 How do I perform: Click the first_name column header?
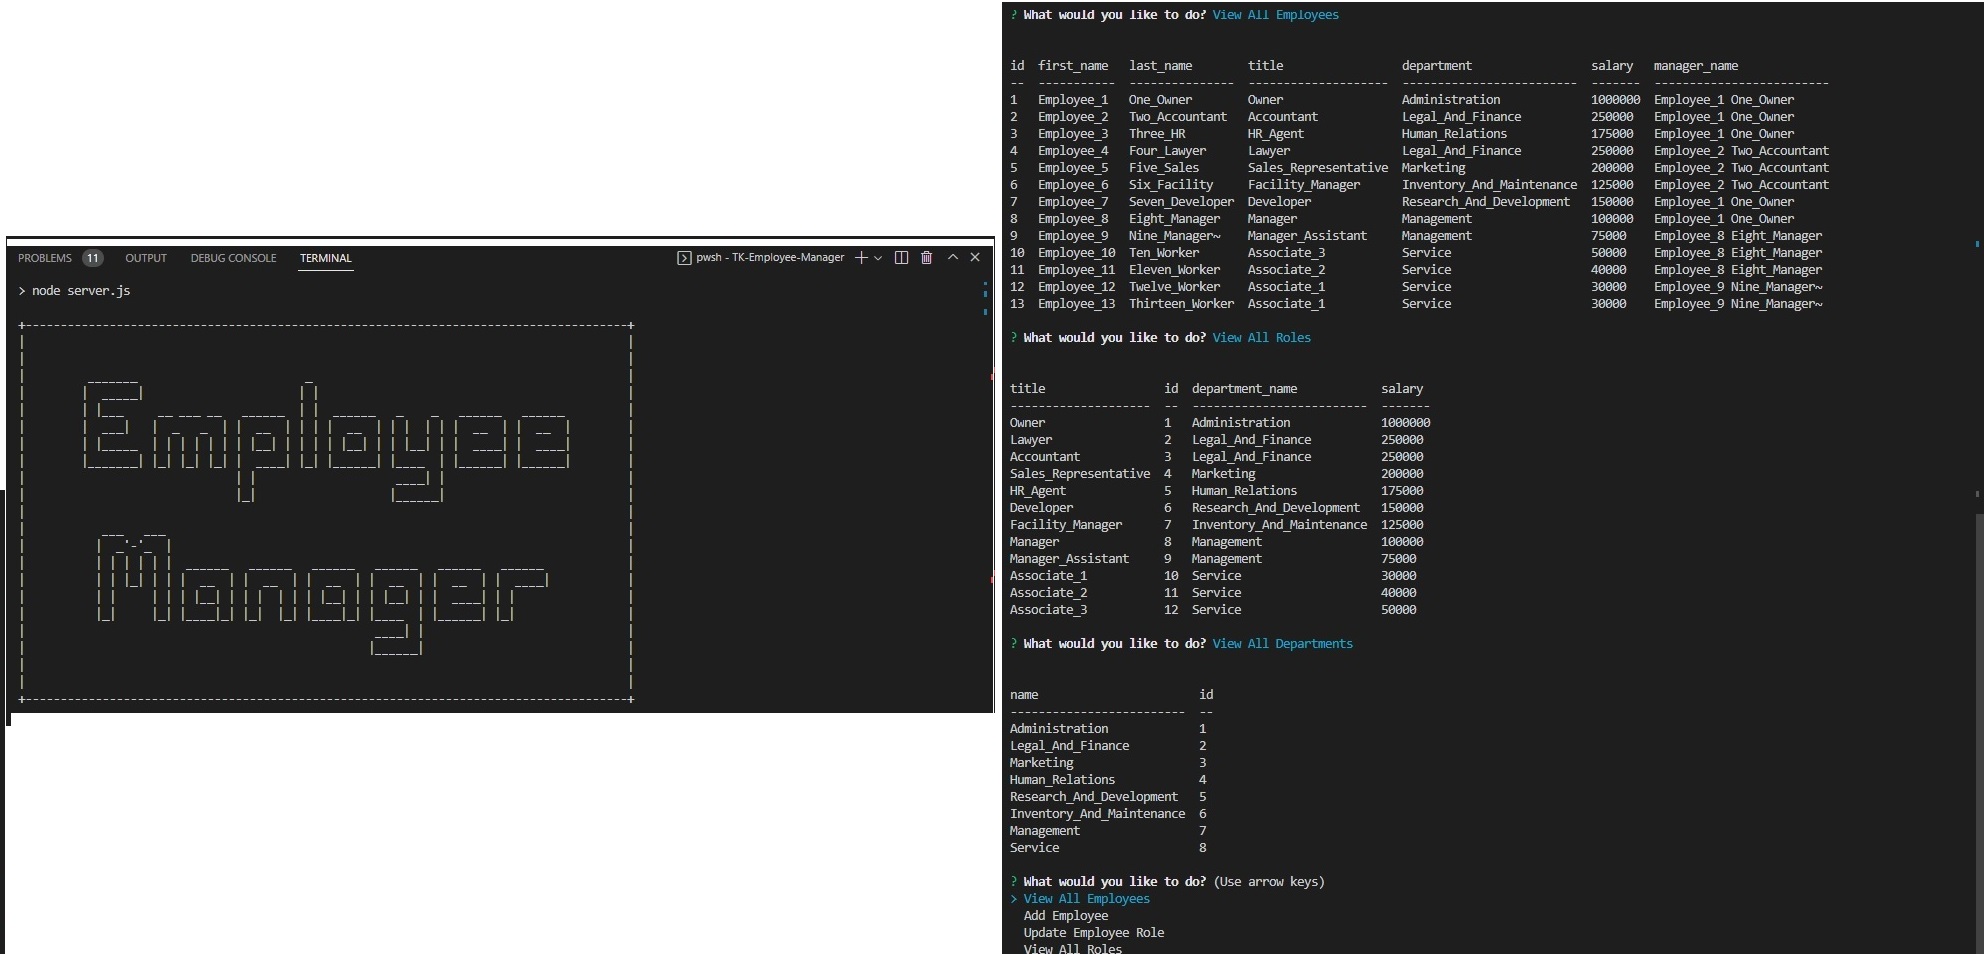(1073, 66)
